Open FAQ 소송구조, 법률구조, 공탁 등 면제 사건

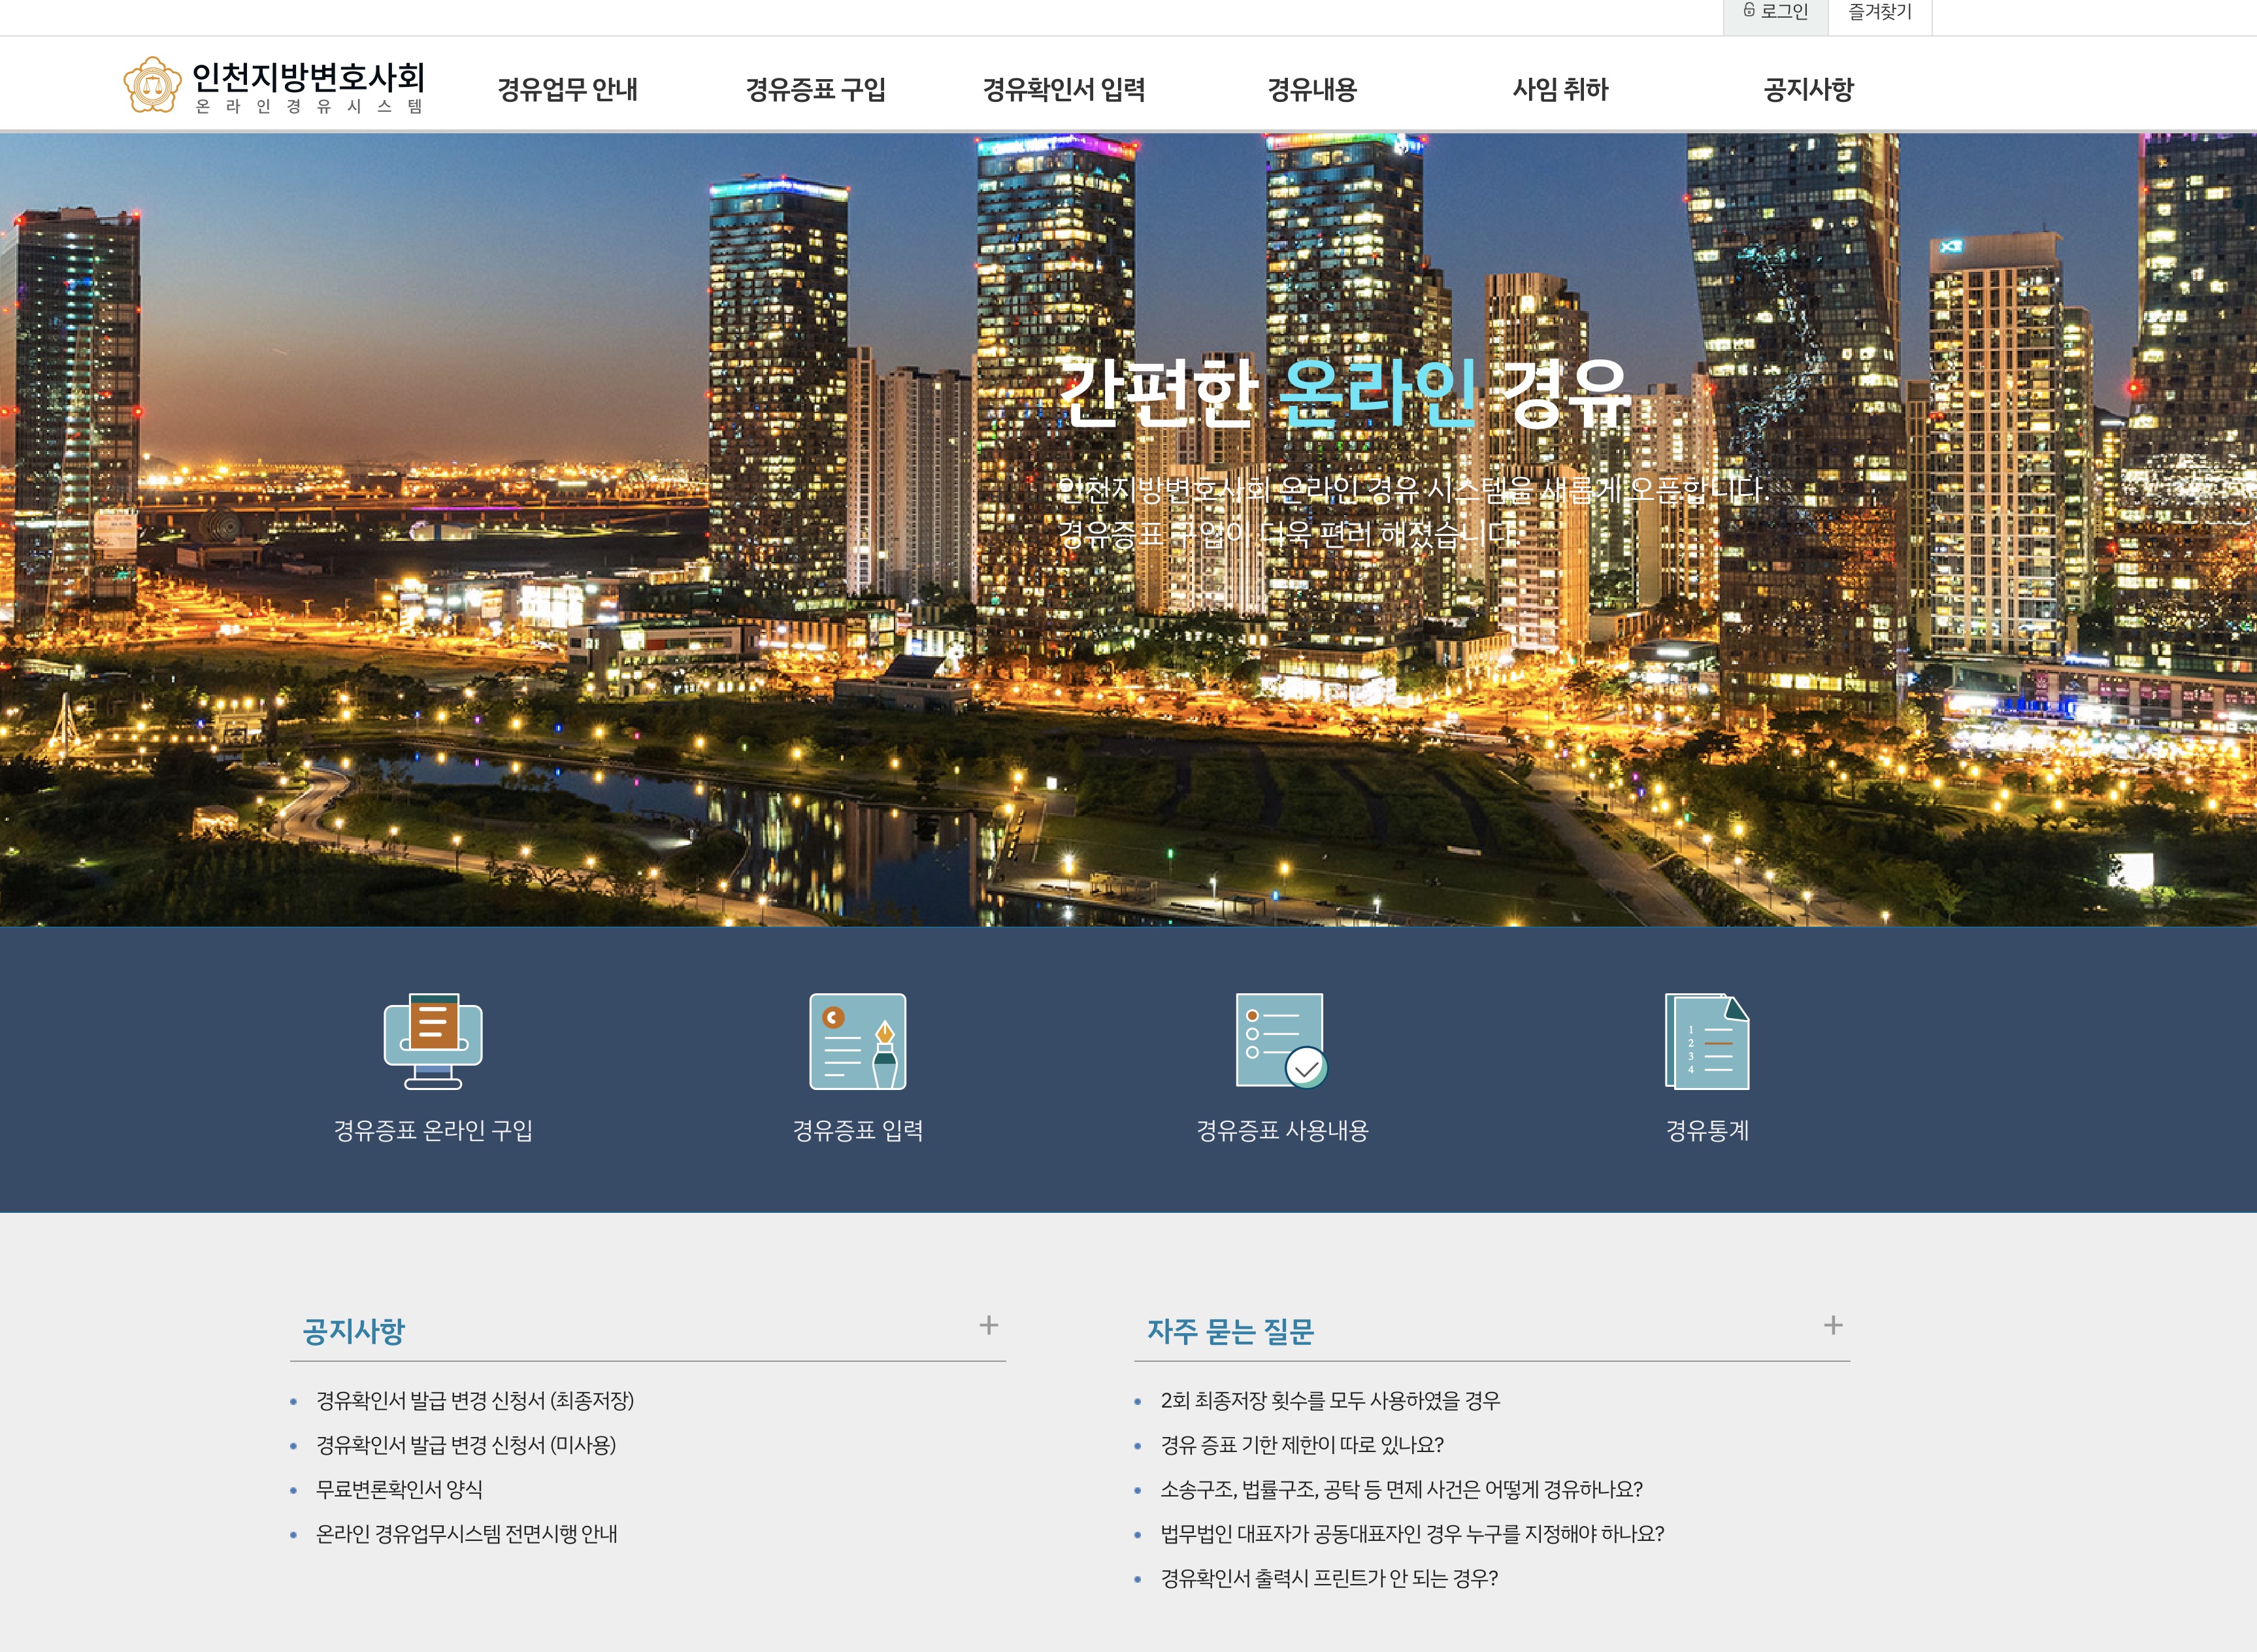click(1401, 1489)
